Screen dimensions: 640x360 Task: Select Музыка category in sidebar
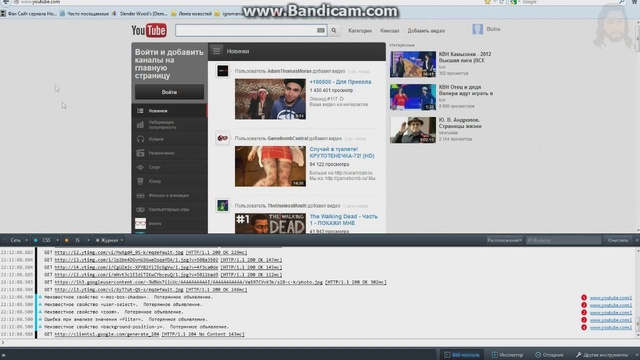coord(169,139)
